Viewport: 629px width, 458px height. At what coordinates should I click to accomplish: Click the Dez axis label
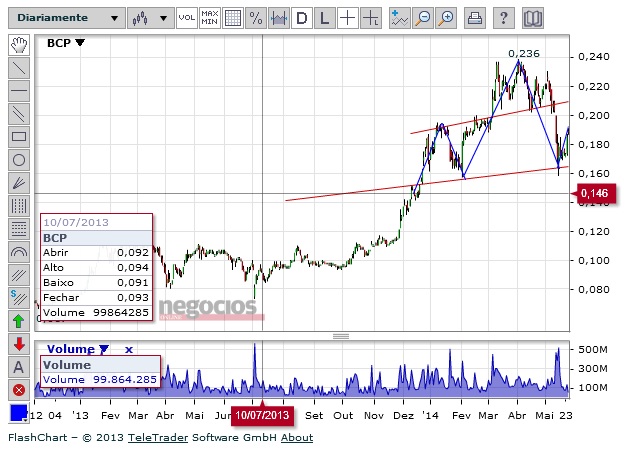click(403, 415)
